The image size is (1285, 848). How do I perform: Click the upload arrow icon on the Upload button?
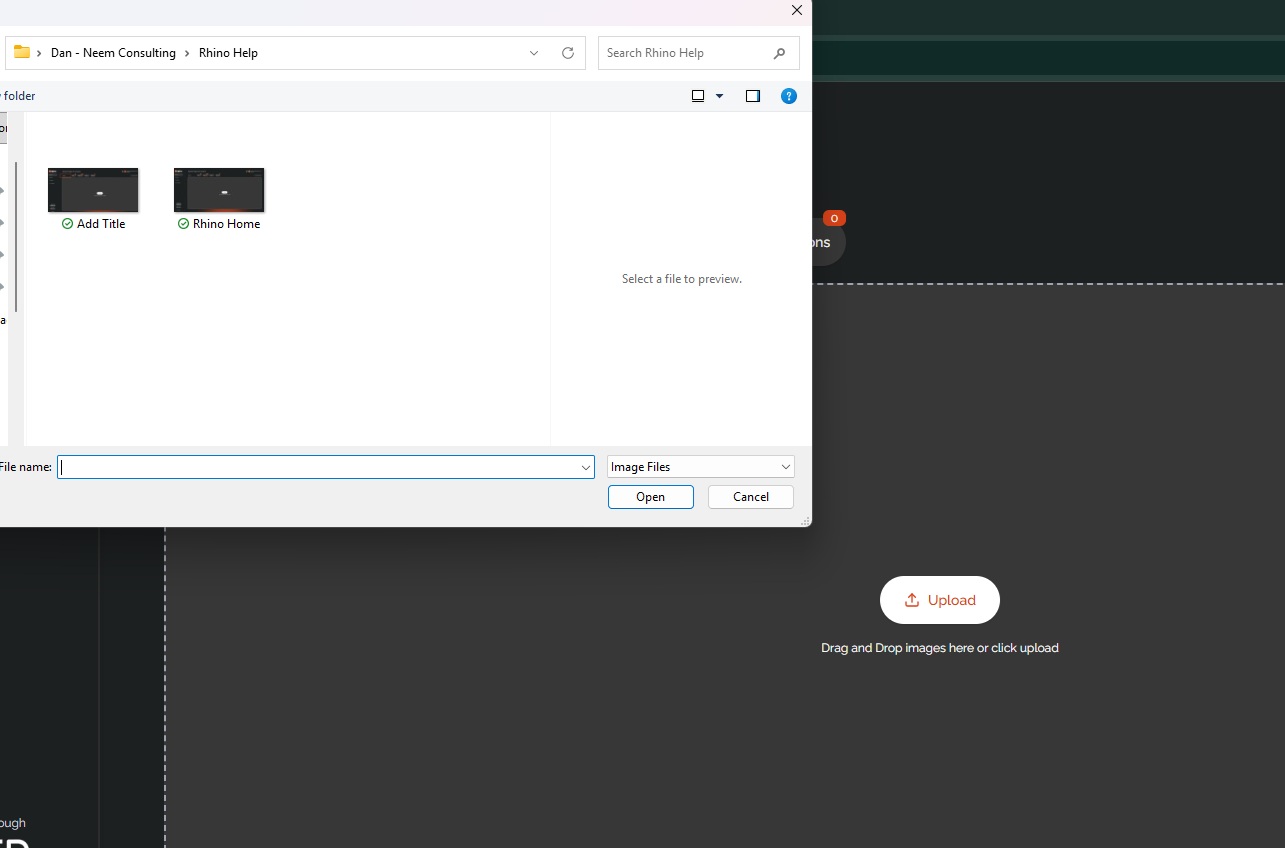point(912,600)
